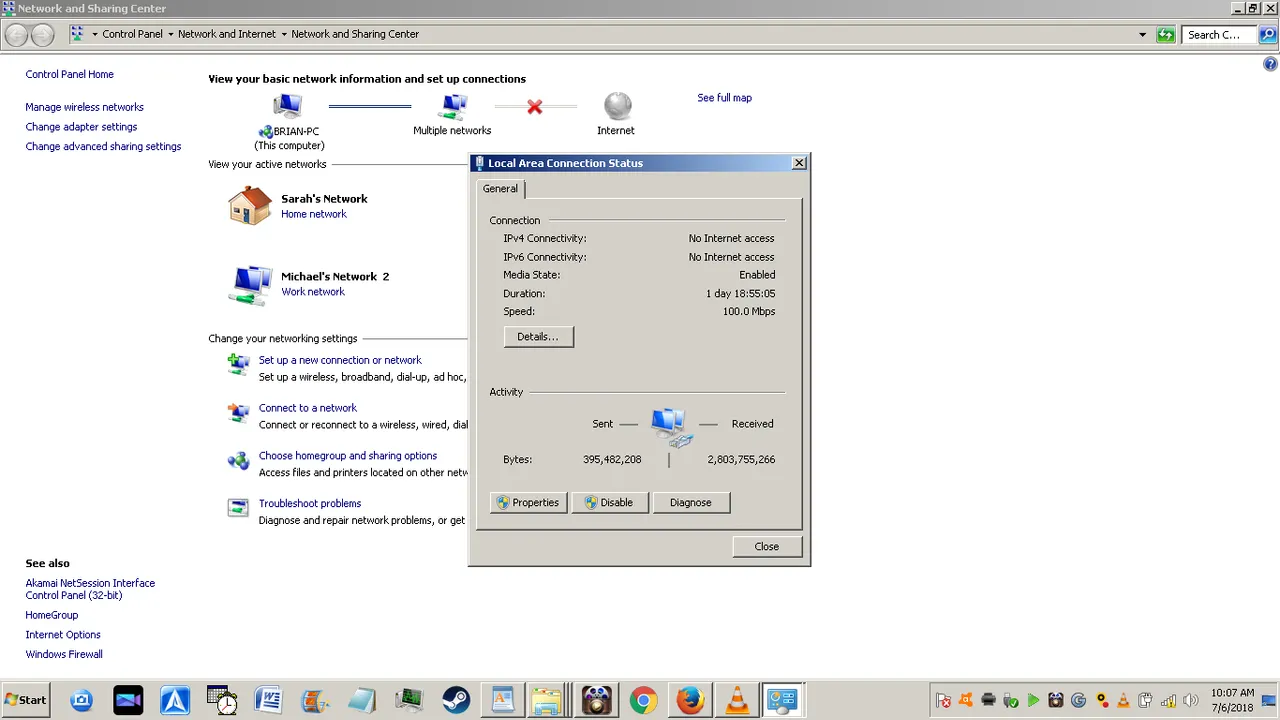Click the blue G tray icon
The height and width of the screenshot is (720, 1280).
[x=1078, y=700]
